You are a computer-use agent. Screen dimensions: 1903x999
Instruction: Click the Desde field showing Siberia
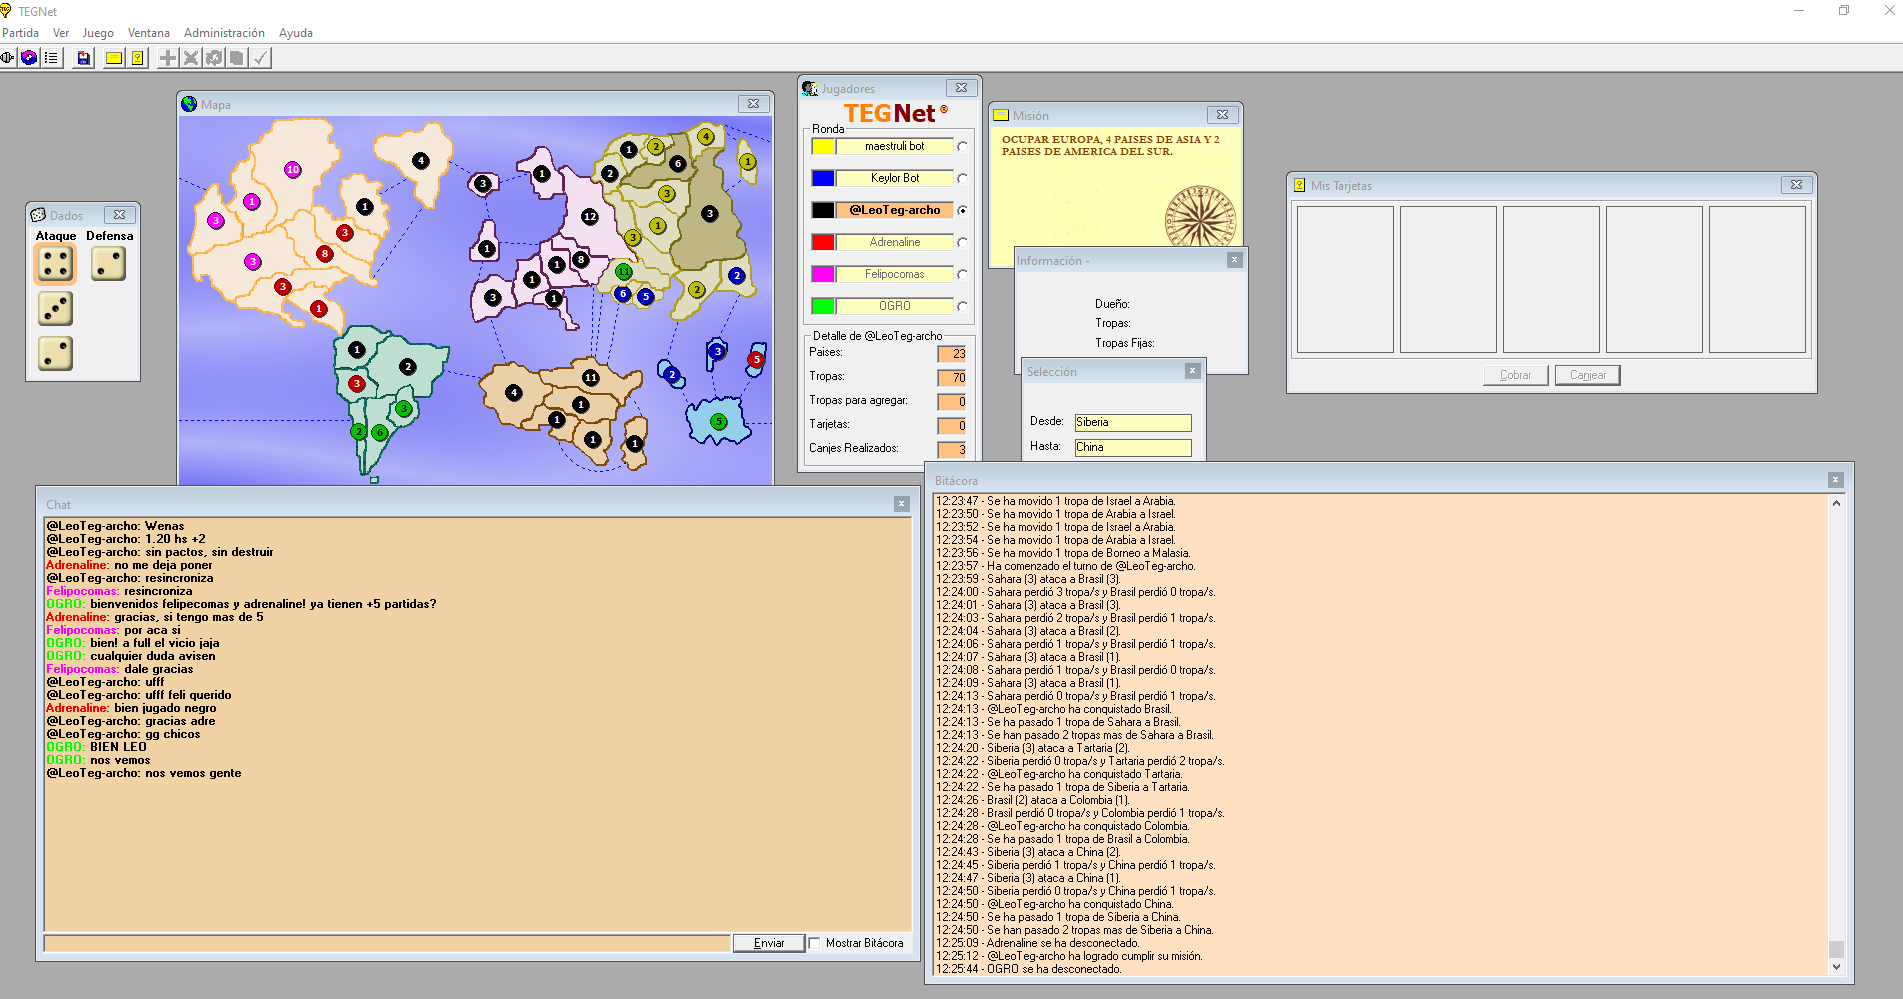1132,423
